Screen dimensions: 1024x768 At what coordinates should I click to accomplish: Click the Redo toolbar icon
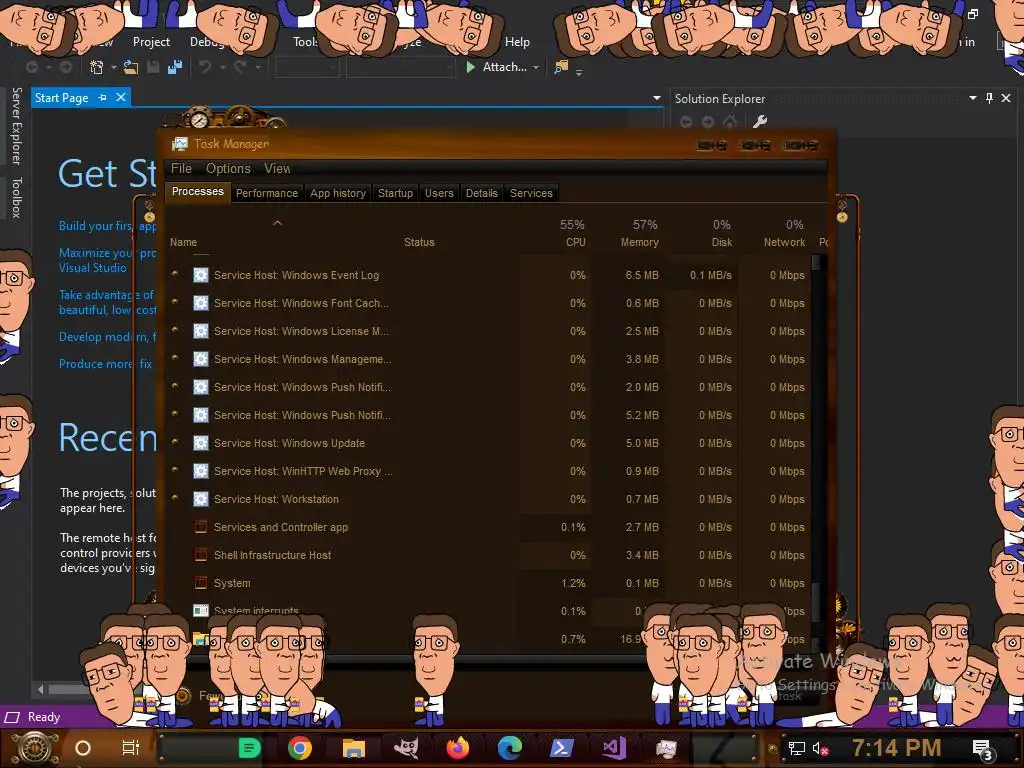240,67
